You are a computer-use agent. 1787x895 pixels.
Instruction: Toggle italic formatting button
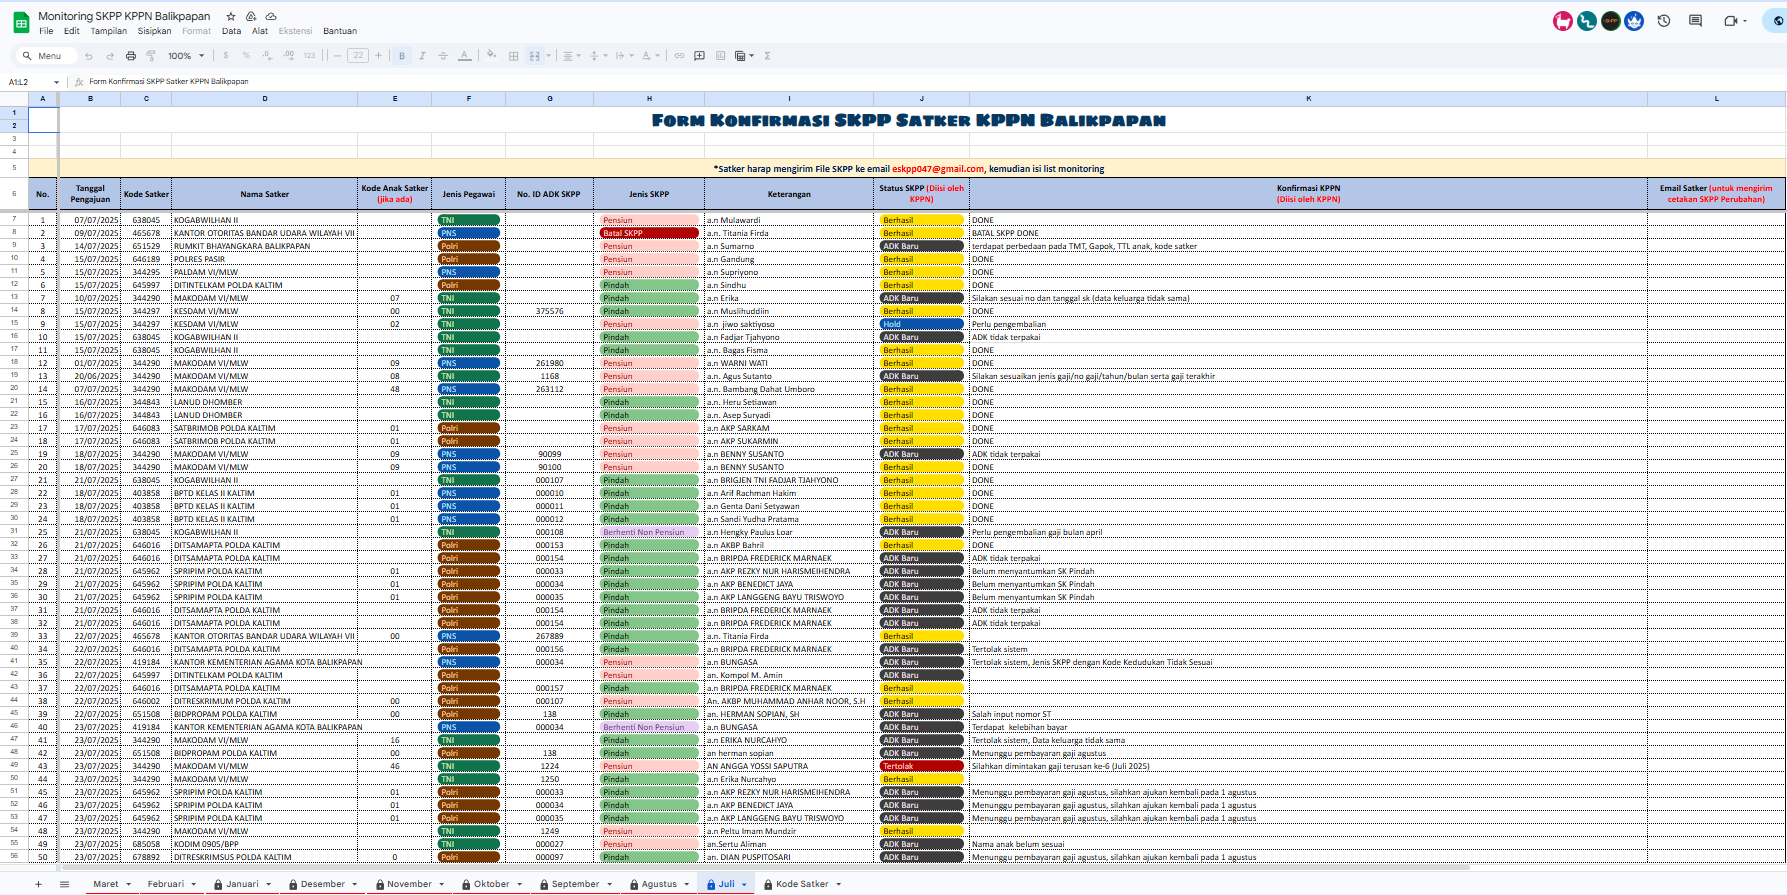coord(422,56)
